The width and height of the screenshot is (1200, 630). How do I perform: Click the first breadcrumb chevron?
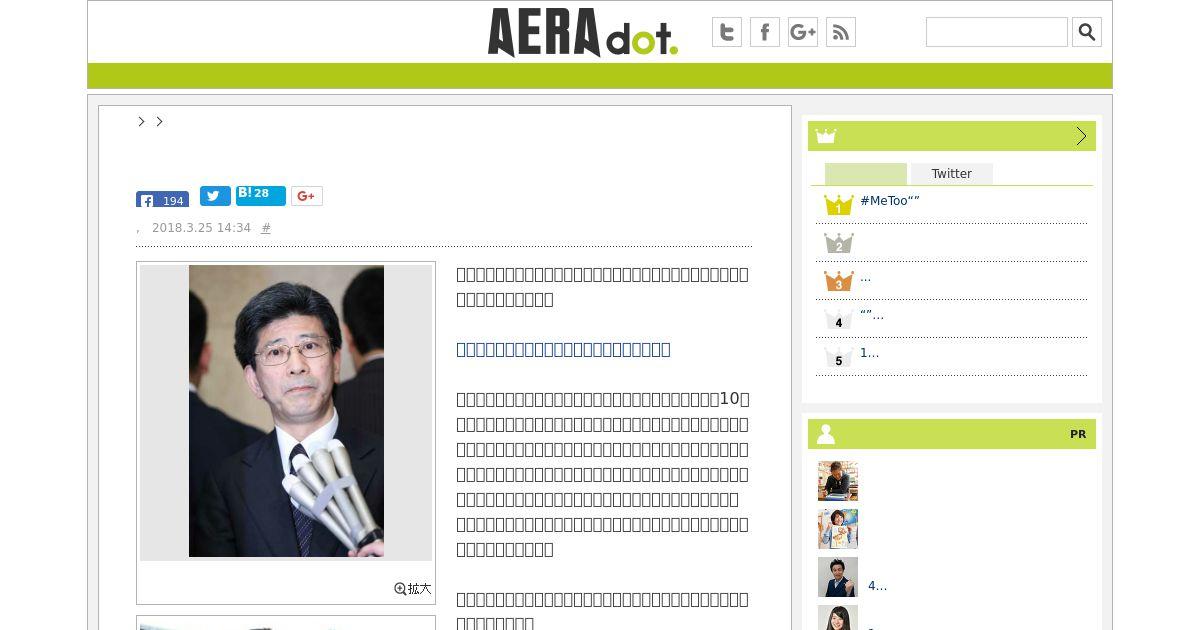coord(142,121)
